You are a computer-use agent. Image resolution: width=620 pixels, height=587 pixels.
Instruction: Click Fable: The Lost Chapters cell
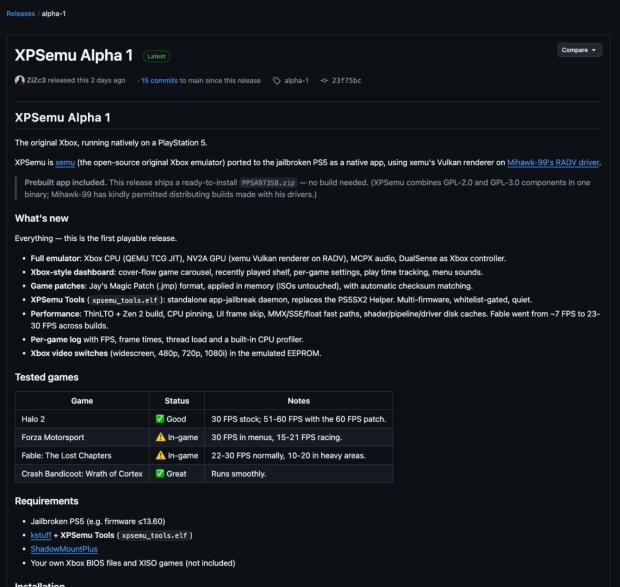coord(82,455)
